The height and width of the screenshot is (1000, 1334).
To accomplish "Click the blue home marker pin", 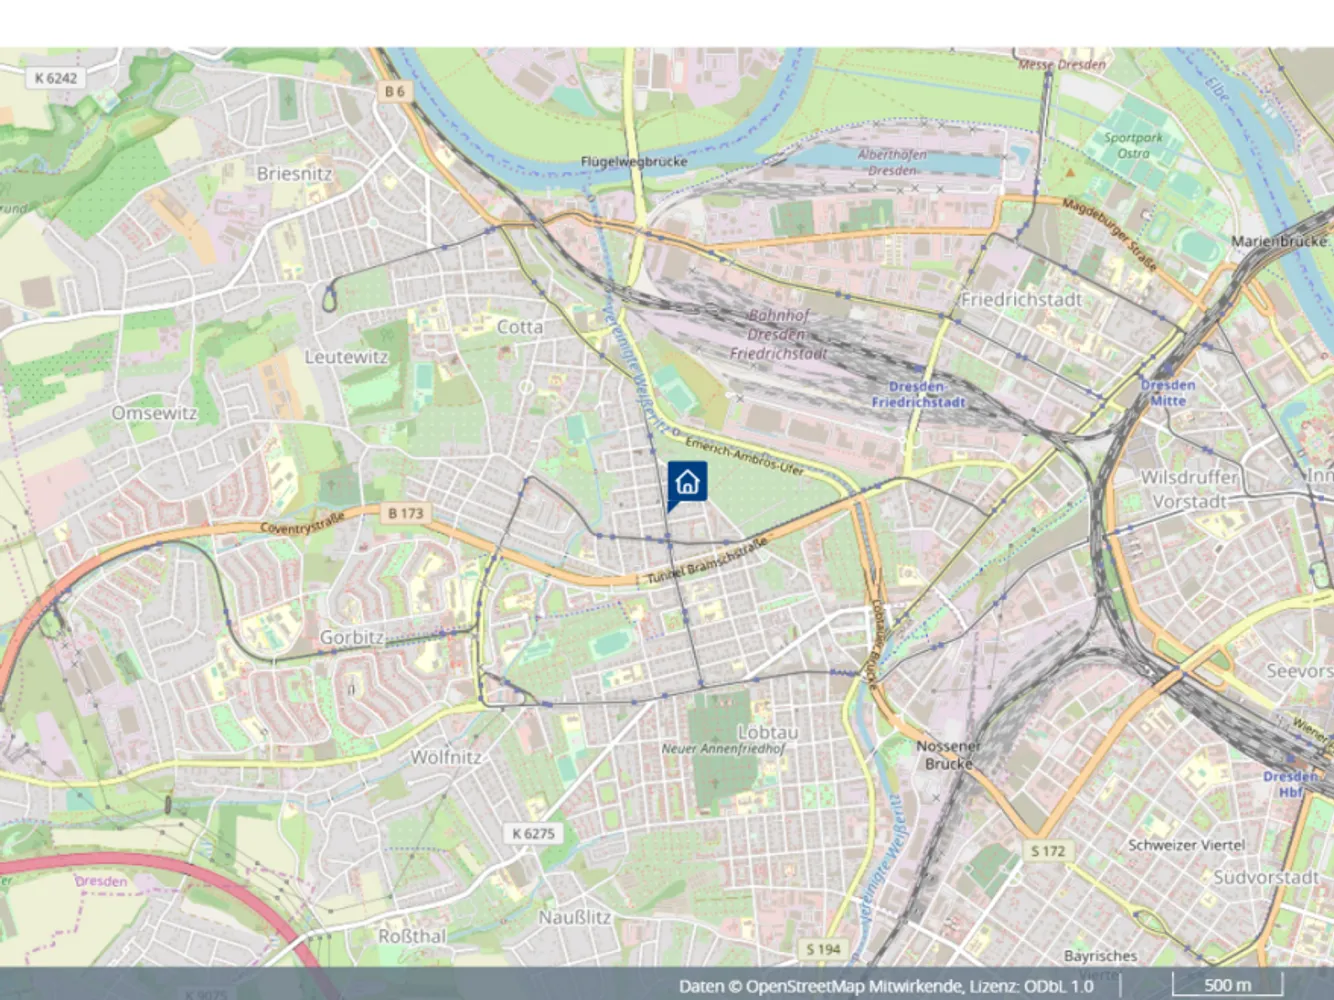I will (687, 485).
